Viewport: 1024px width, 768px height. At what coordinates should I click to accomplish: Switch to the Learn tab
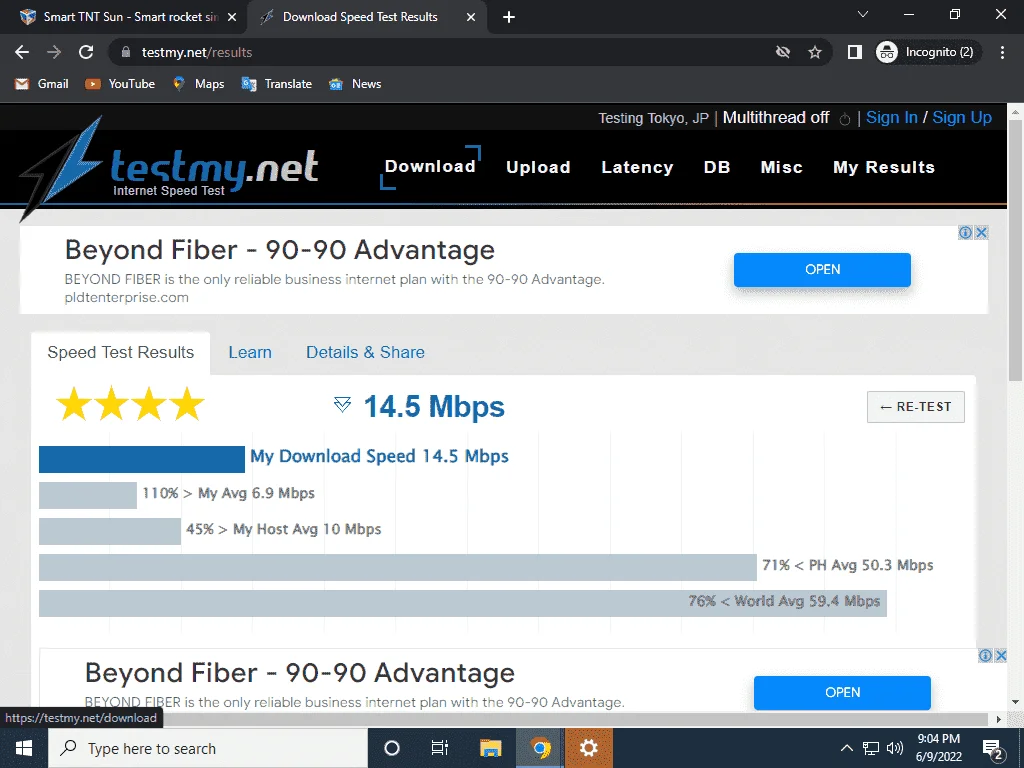(250, 353)
